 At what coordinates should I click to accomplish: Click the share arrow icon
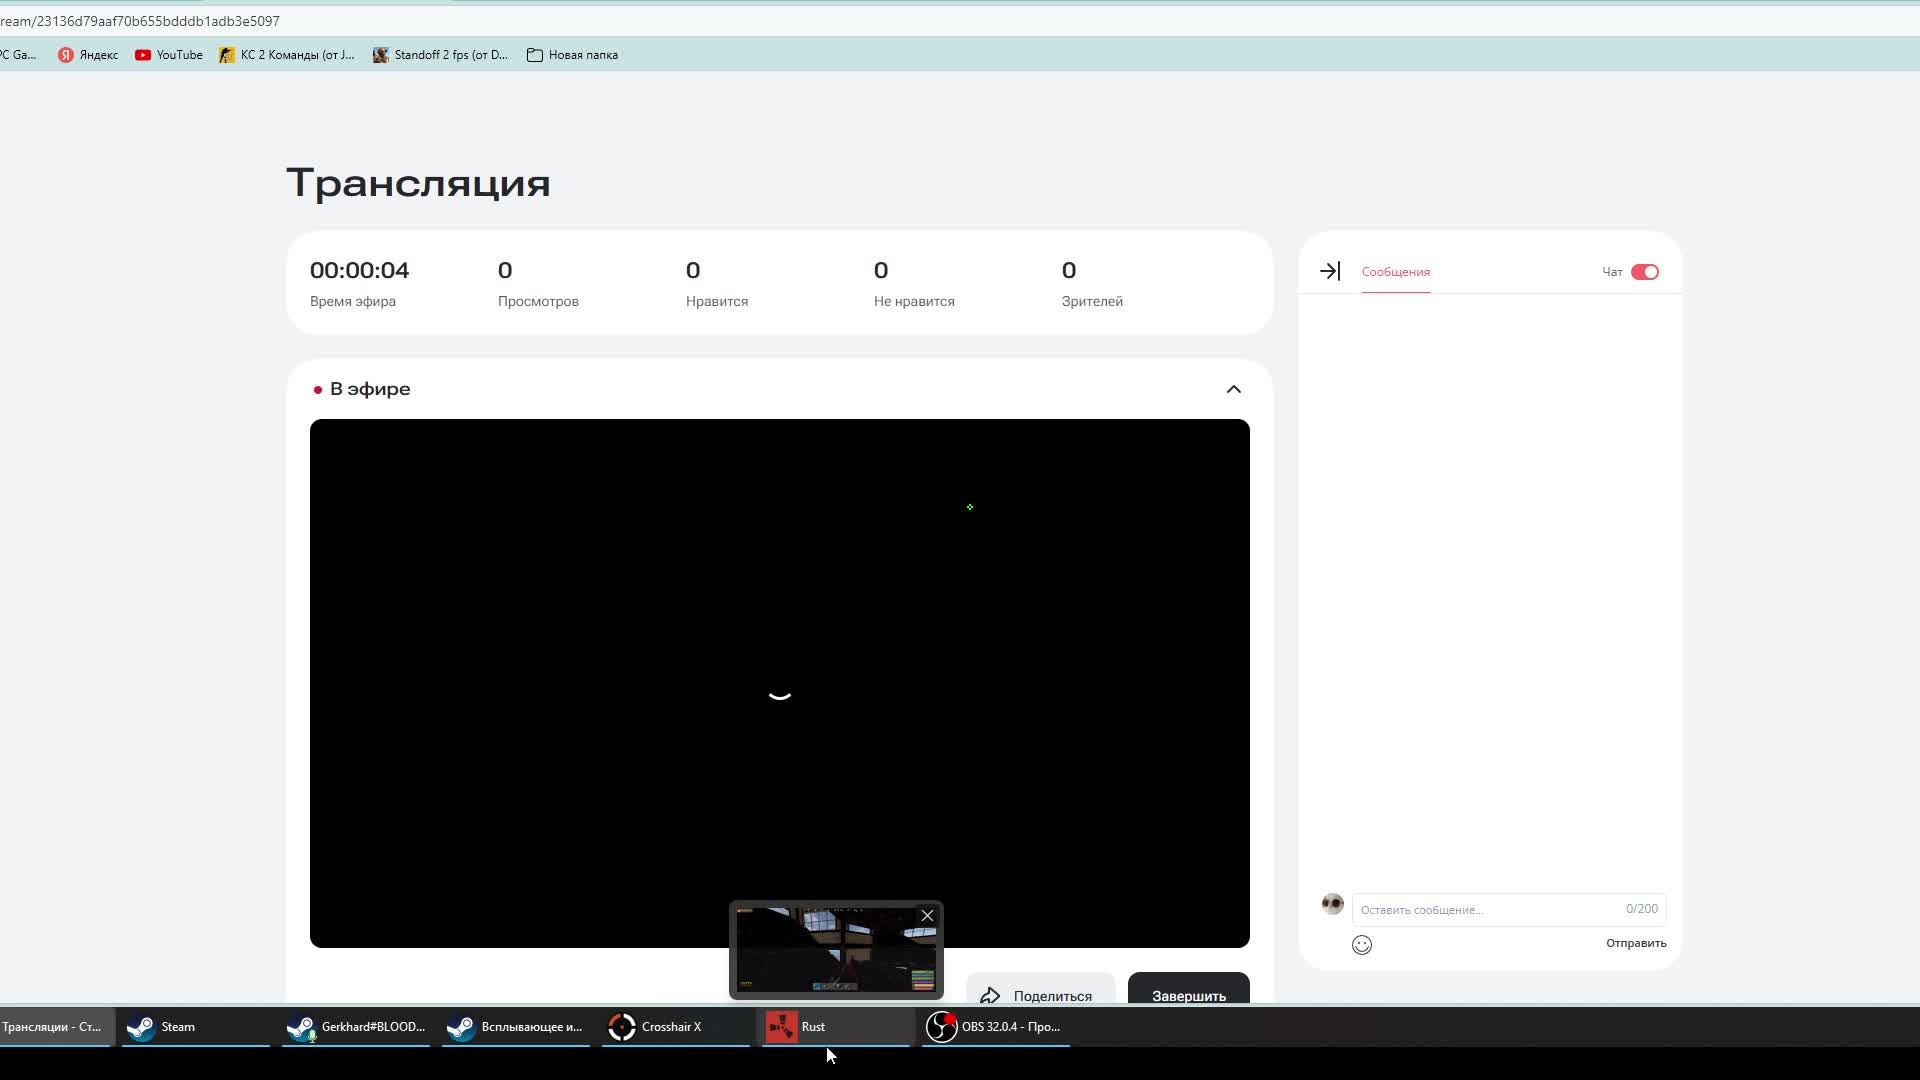[990, 995]
